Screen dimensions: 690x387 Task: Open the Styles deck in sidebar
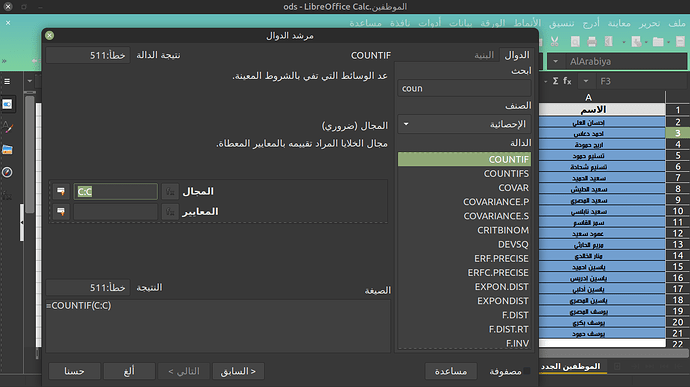[7, 127]
